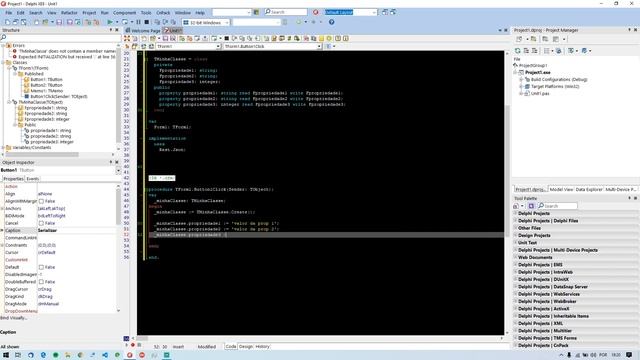This screenshot has width=640, height=360.
Task: Toggle the AlignWithMargins checkbox
Action: [41, 201]
